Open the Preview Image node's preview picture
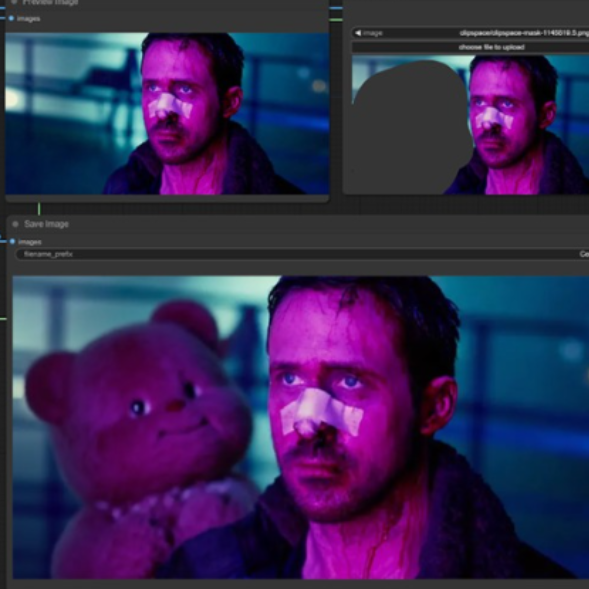 [167, 113]
